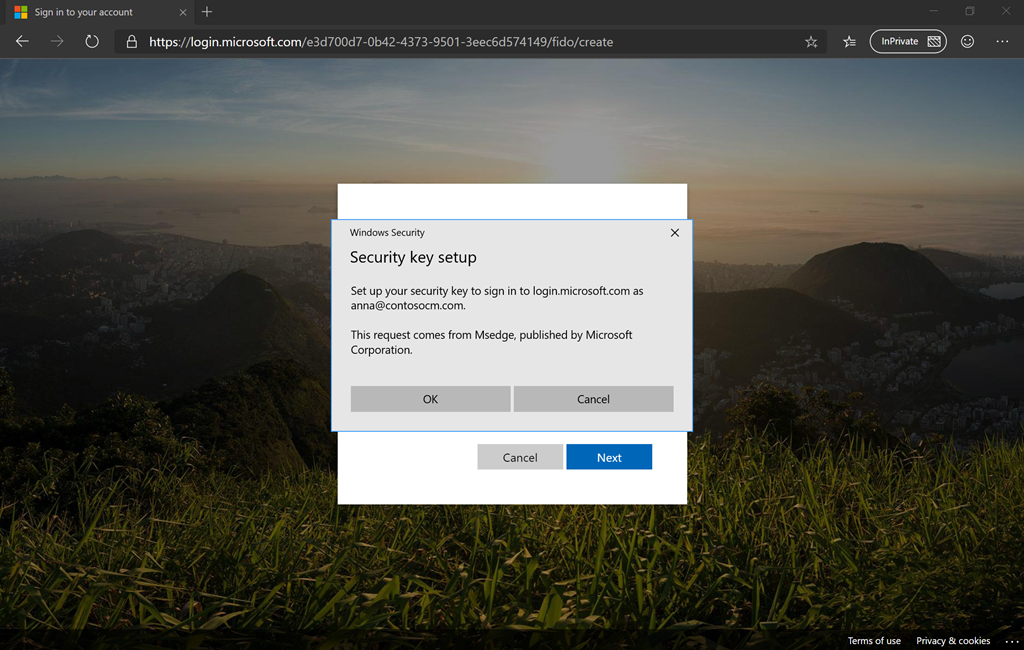Image resolution: width=1024 pixels, height=650 pixels.
Task: Open the favorites list icon
Action: (849, 42)
